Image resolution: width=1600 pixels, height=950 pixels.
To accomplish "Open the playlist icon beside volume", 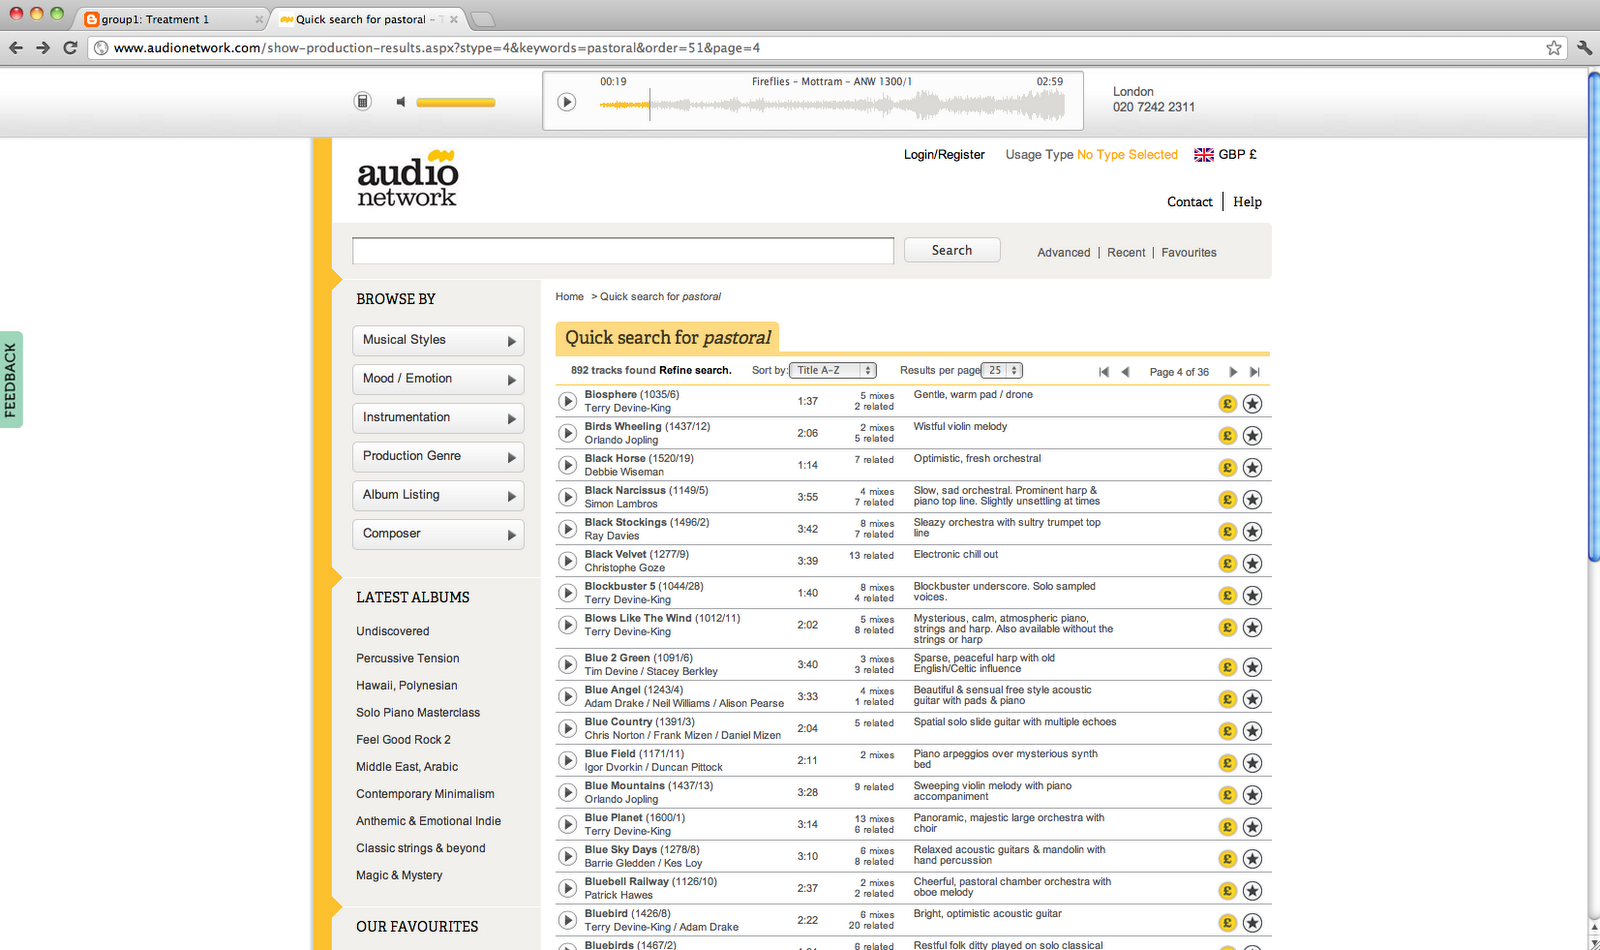I will (x=363, y=101).
